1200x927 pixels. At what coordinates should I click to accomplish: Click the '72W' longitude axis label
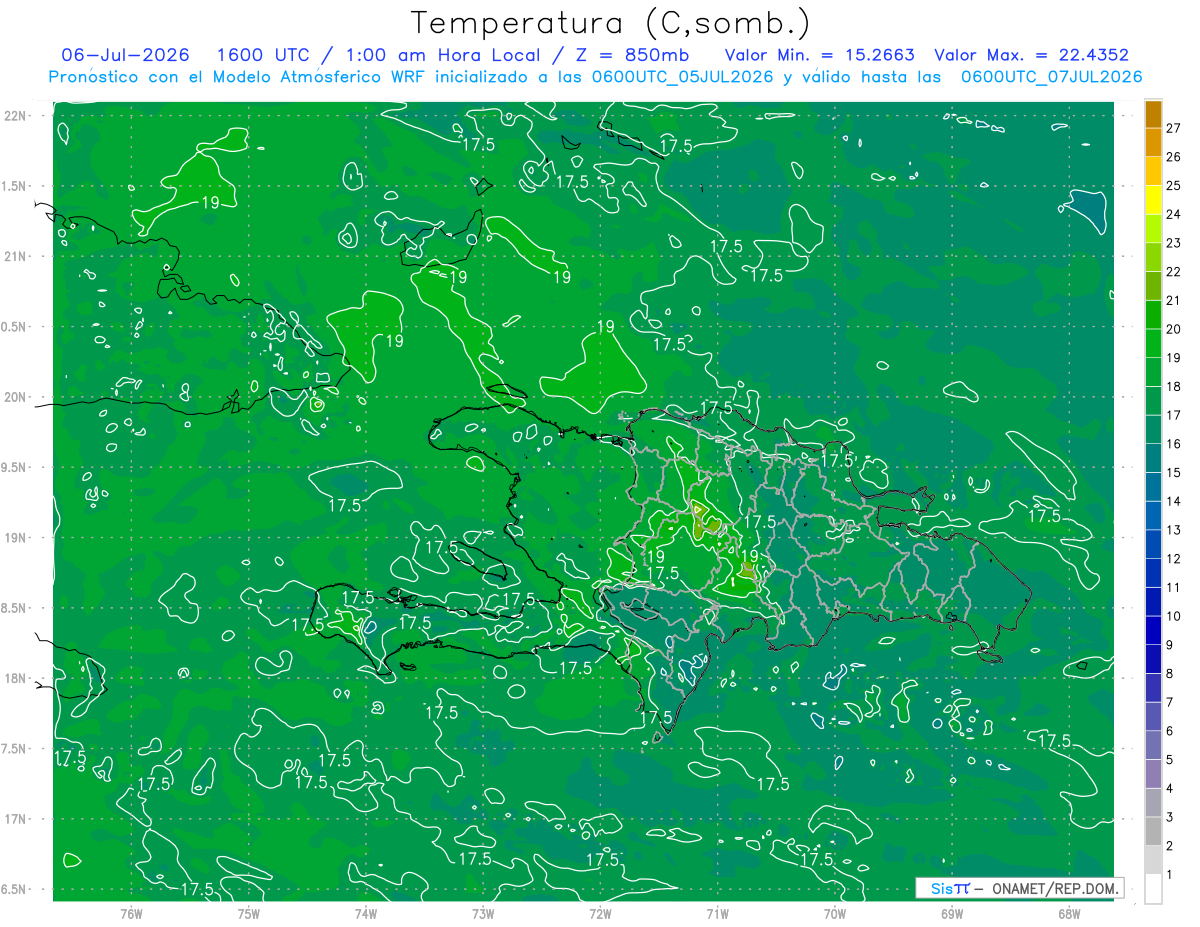pyautogui.click(x=600, y=913)
